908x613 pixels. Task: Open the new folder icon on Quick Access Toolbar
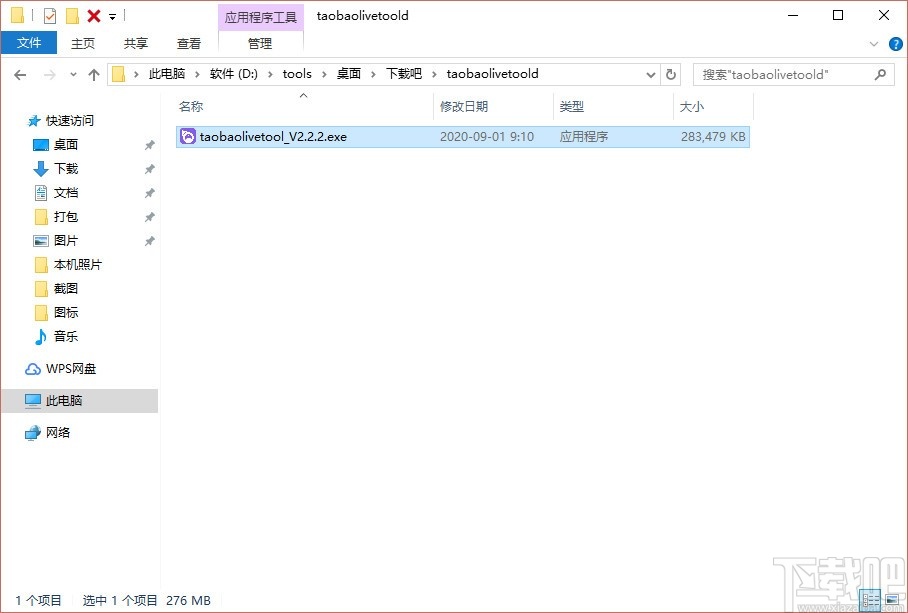(x=70, y=15)
